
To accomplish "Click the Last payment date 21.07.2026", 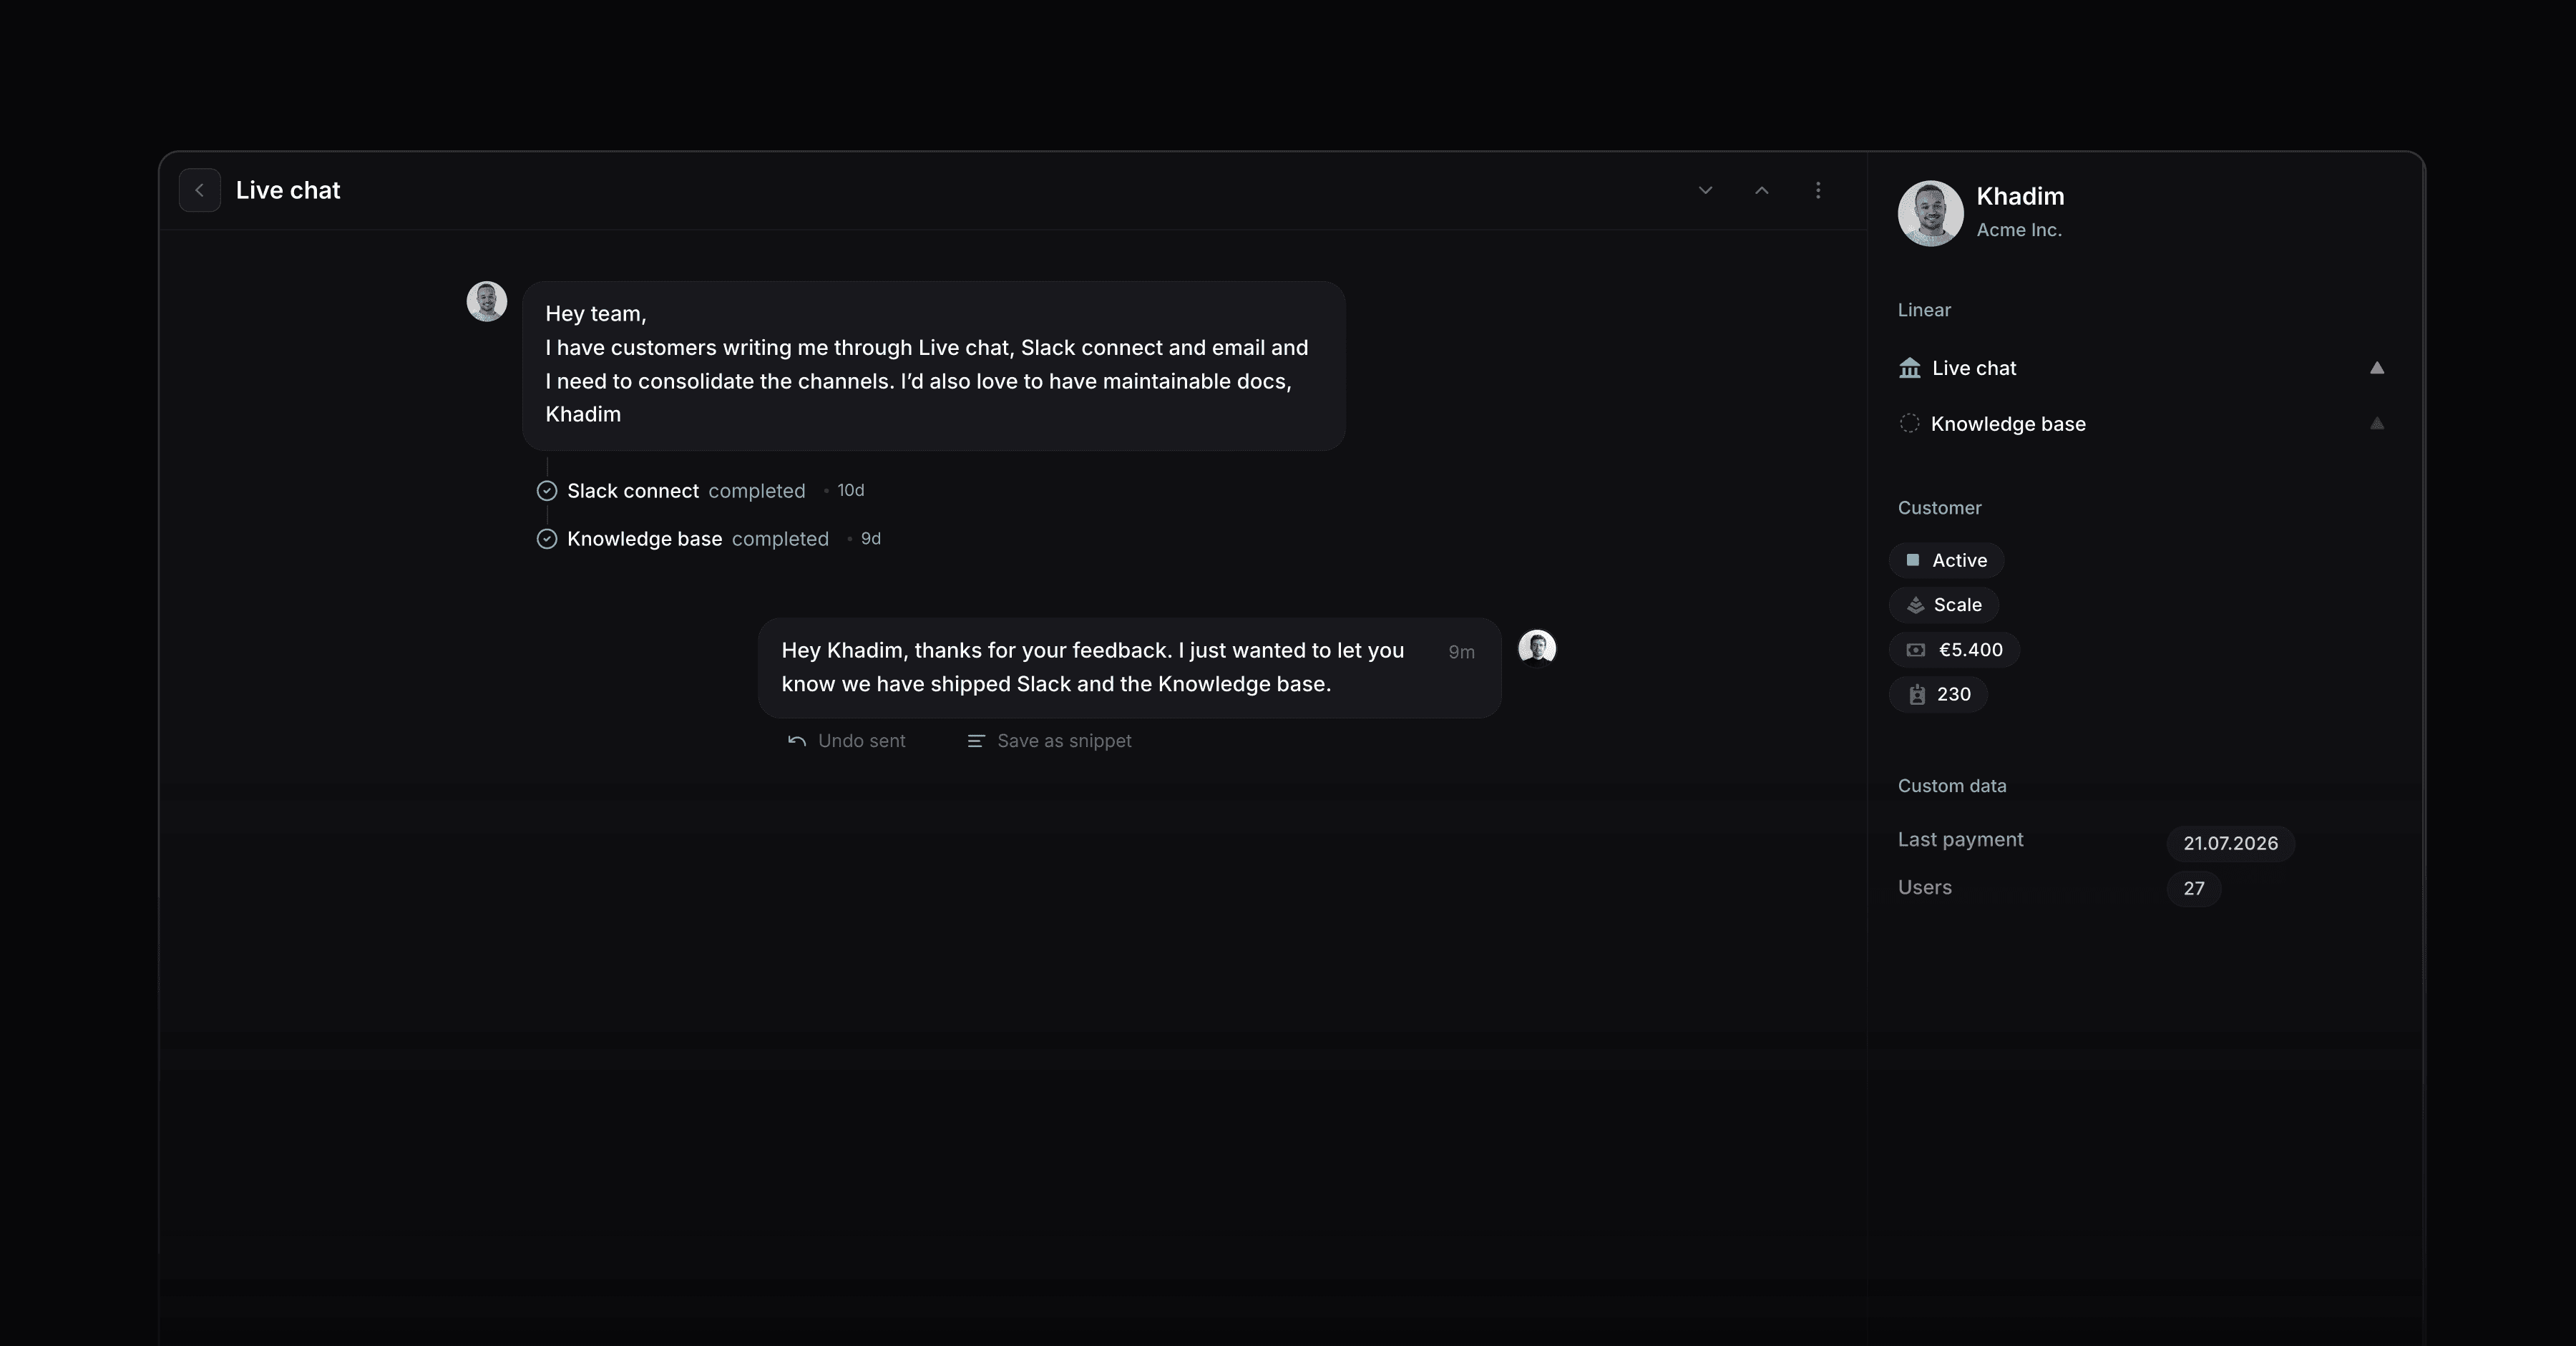I will click(x=2230, y=843).
